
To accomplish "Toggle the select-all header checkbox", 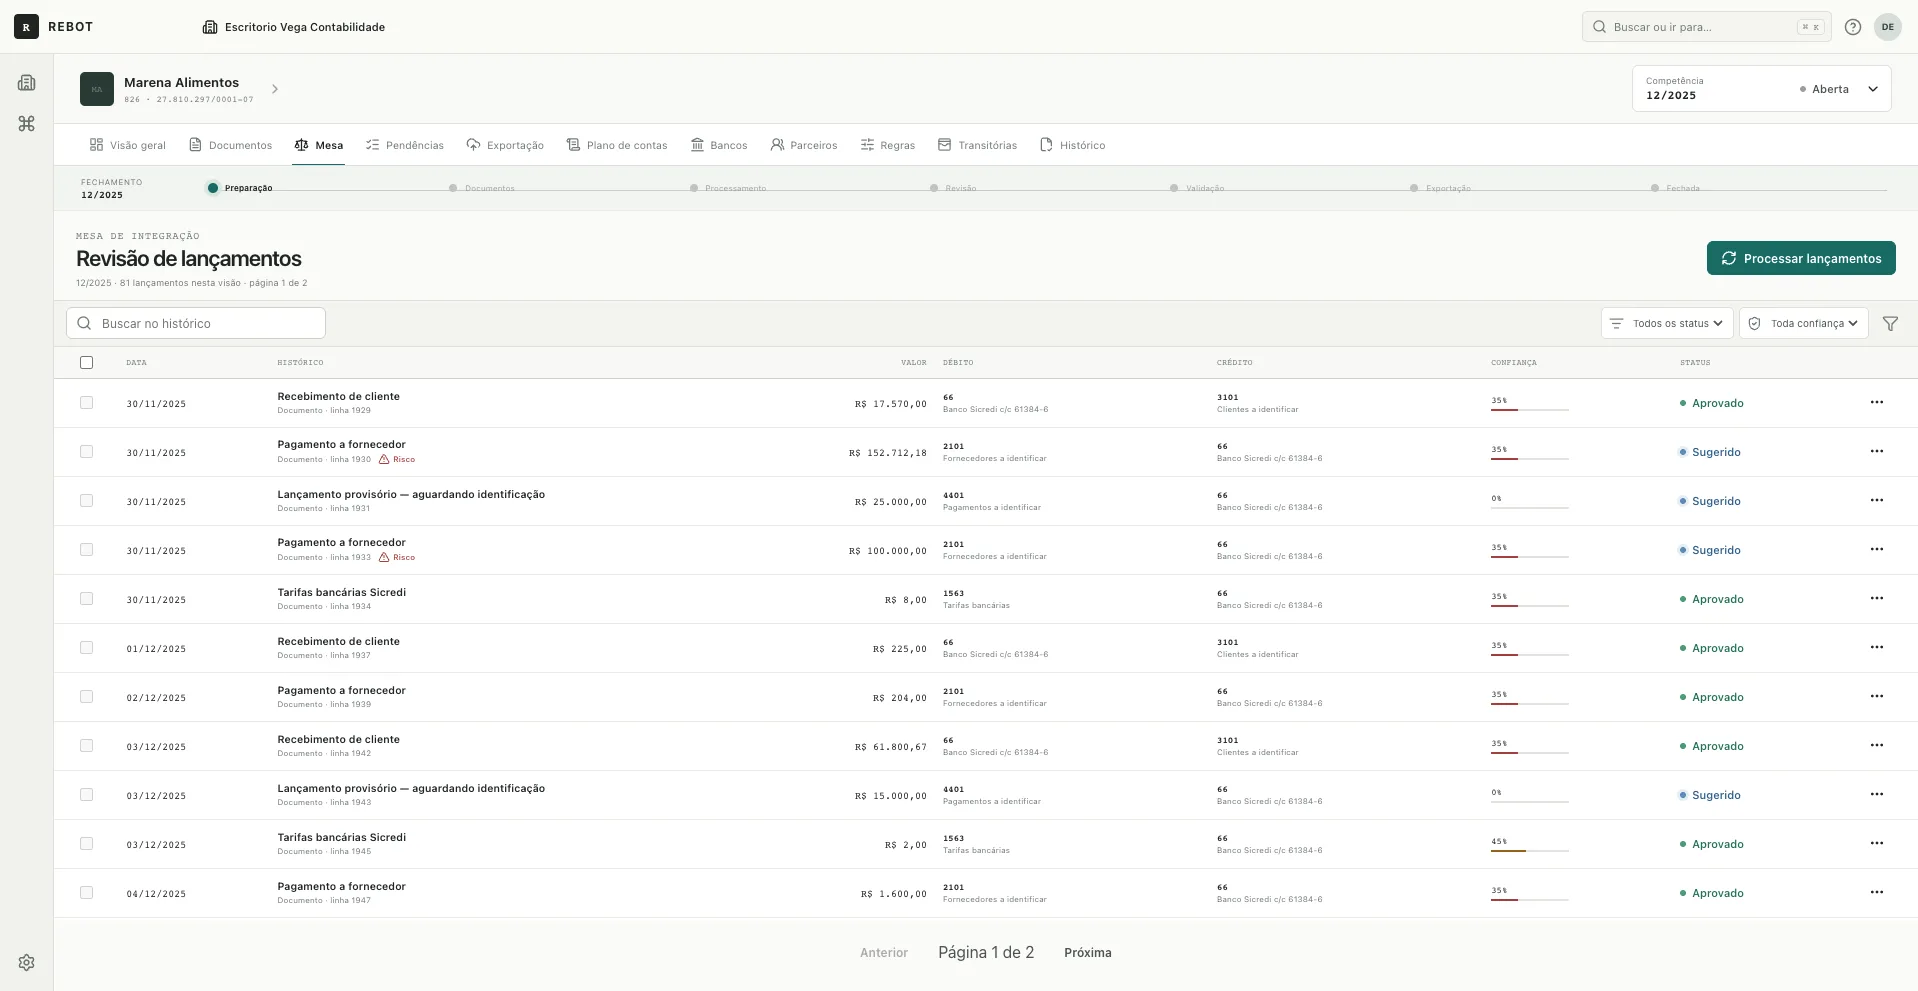I will 87,362.
